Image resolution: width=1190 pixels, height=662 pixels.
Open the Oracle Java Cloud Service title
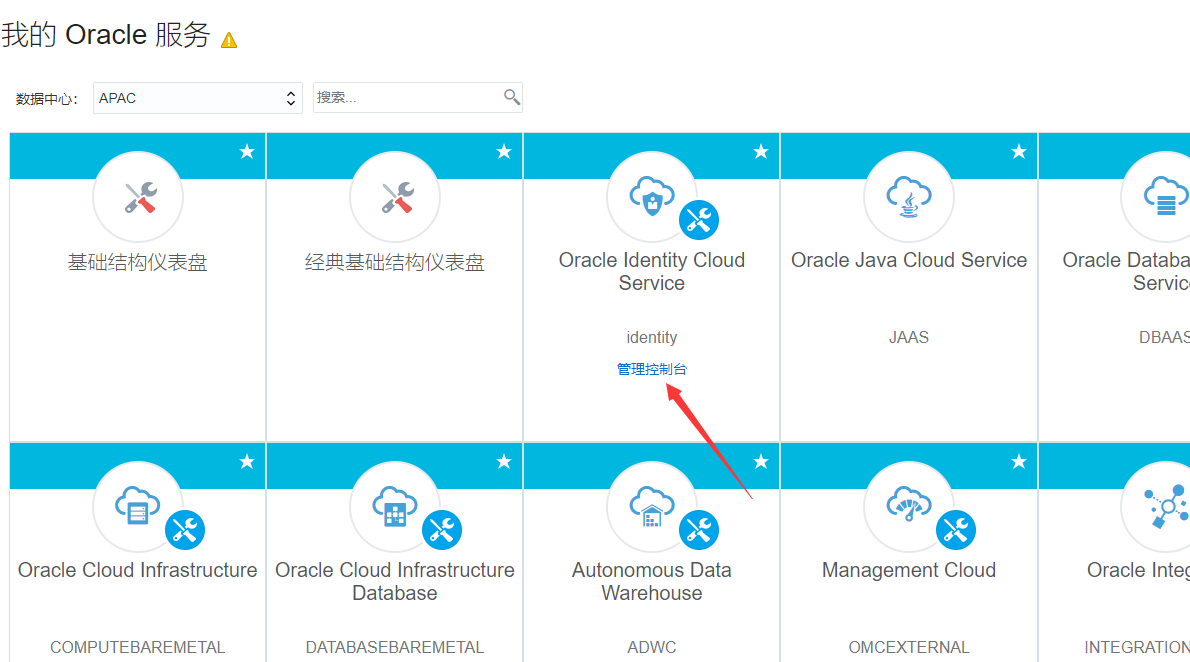[909, 260]
